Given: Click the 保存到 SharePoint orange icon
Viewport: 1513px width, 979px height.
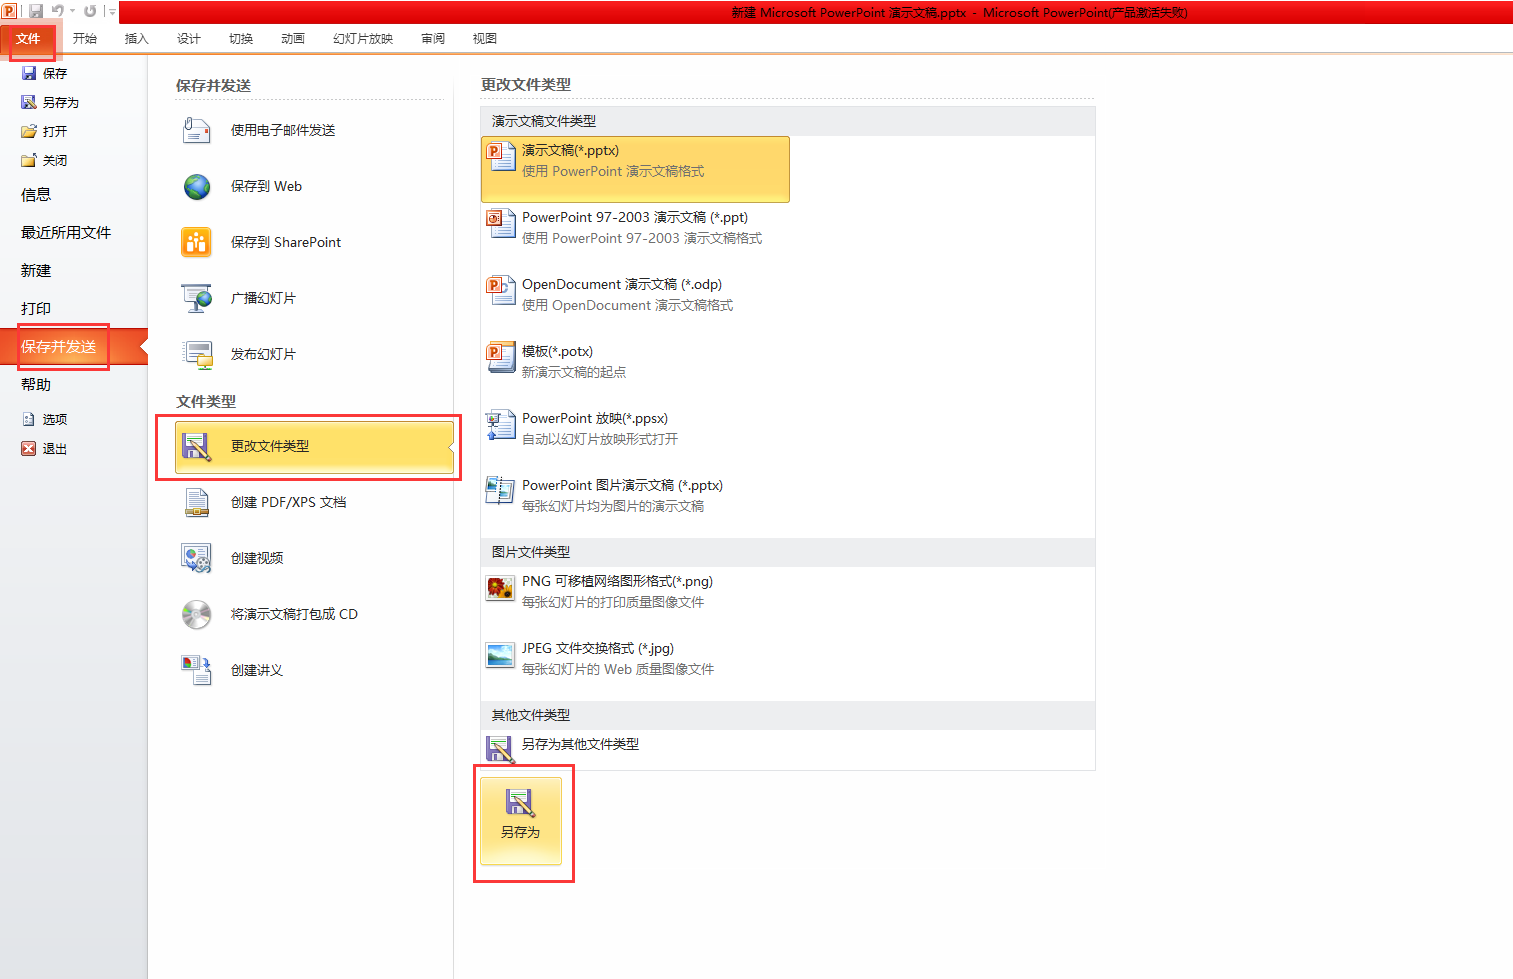Looking at the screenshot, I should pos(197,242).
